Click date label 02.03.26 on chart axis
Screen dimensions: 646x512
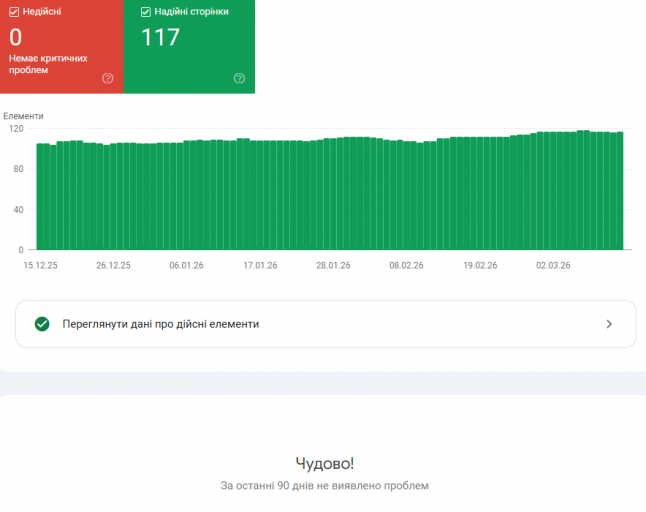tap(553, 265)
